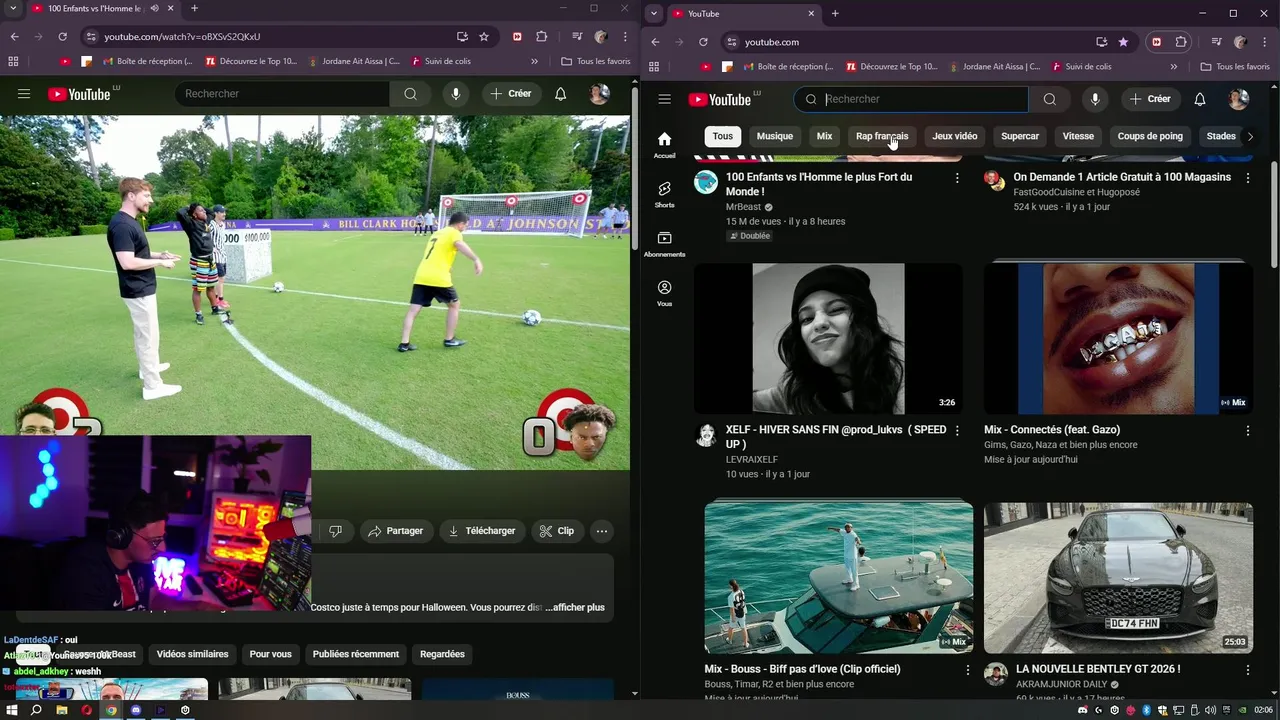
Task: Open options menu for Mix - Connectés
Action: (1247, 431)
